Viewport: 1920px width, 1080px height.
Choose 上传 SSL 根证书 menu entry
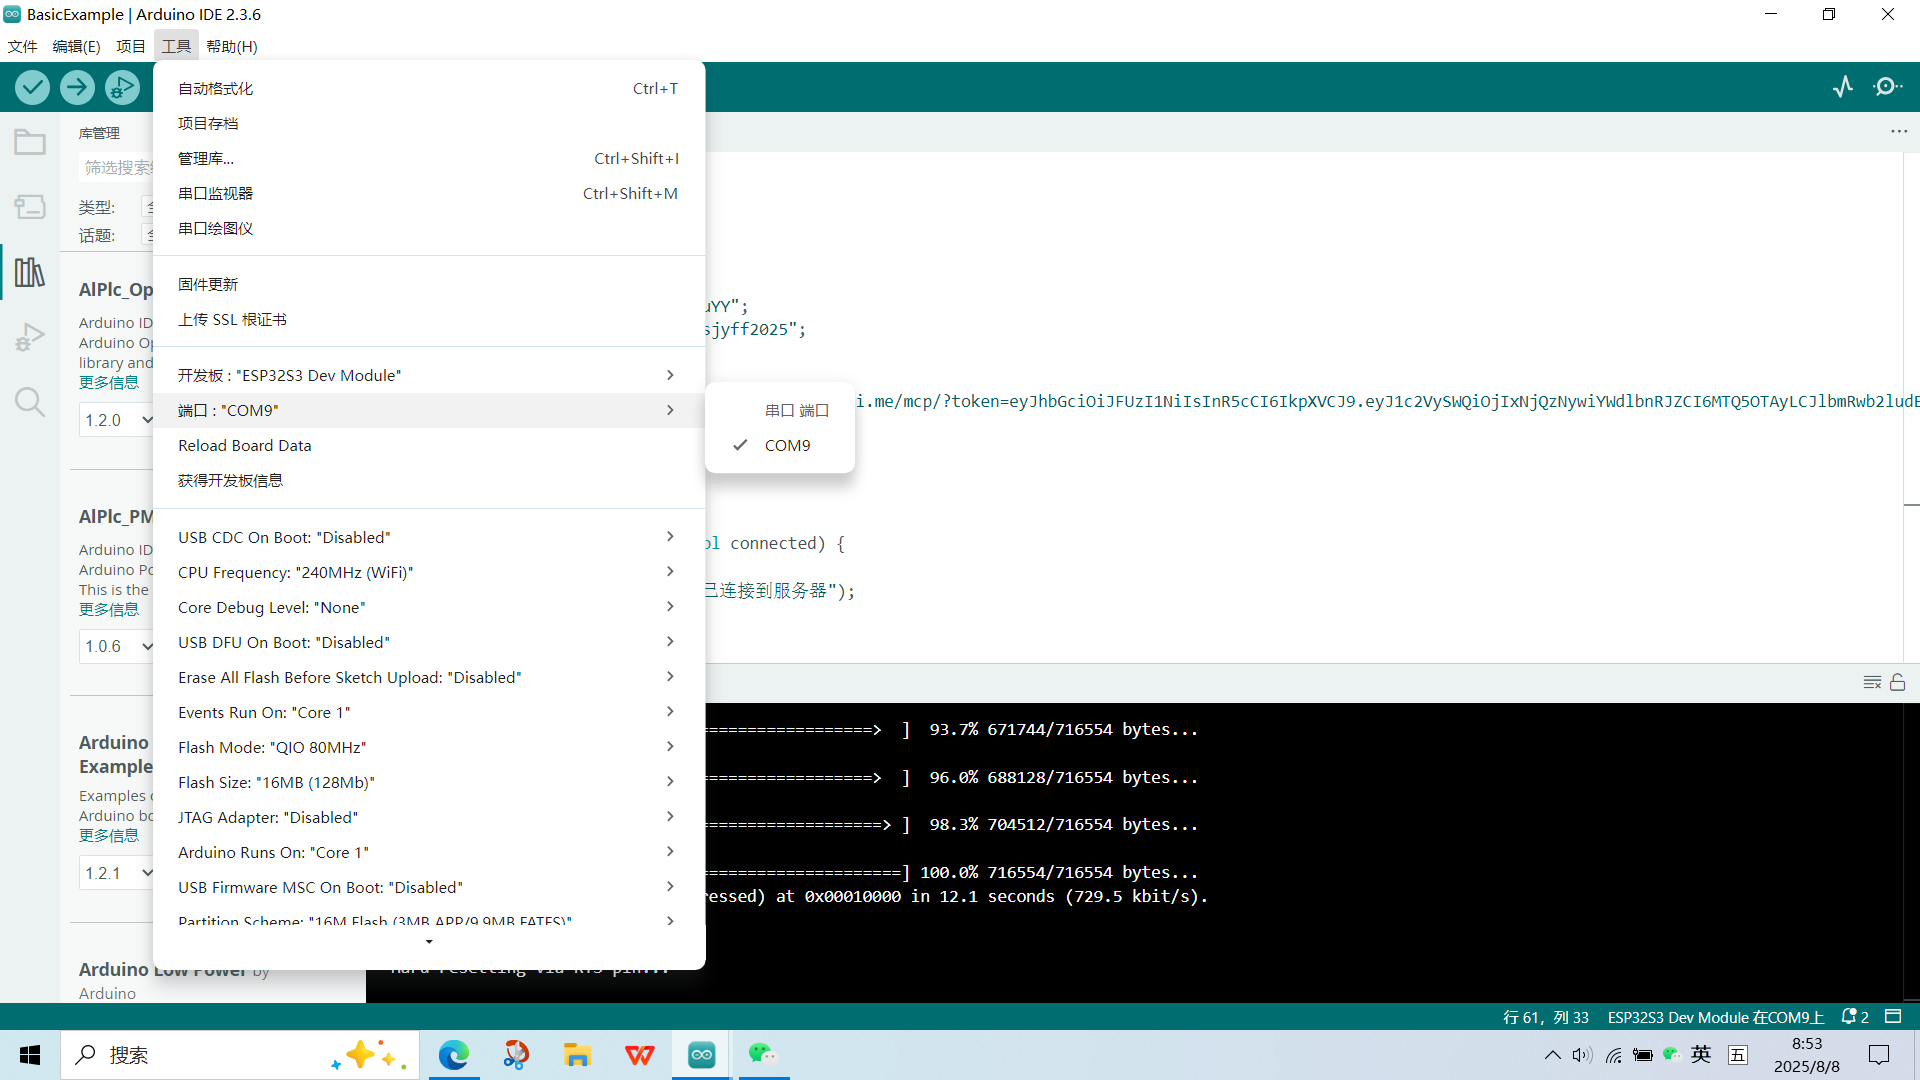pos(429,319)
